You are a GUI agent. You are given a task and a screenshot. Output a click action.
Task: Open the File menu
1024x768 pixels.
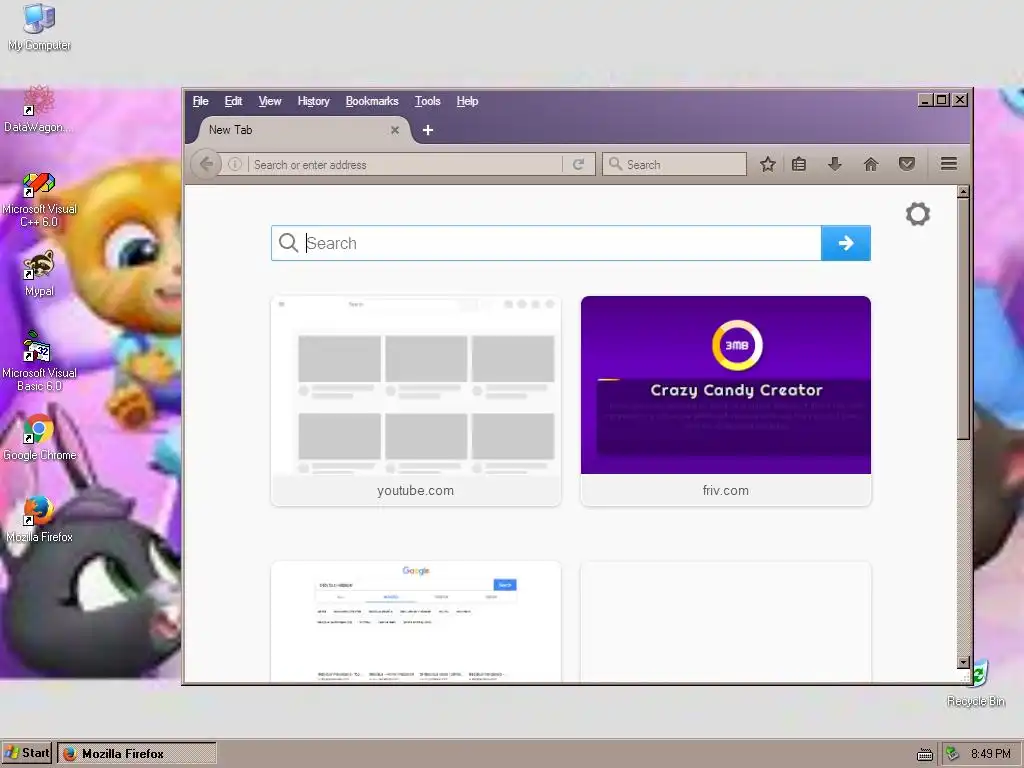coord(200,101)
